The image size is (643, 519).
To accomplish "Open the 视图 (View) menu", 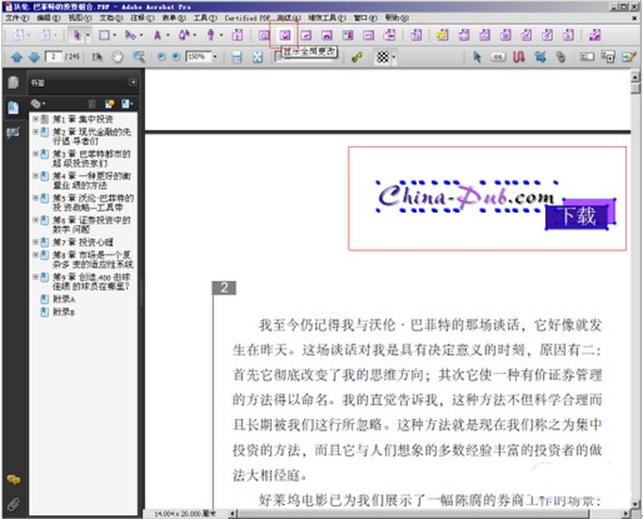I will pos(80,18).
